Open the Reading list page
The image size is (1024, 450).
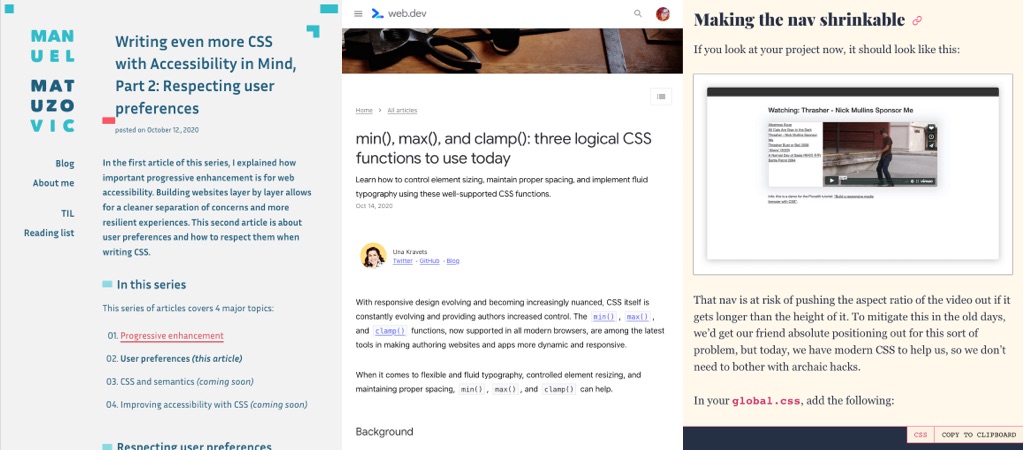click(x=49, y=233)
